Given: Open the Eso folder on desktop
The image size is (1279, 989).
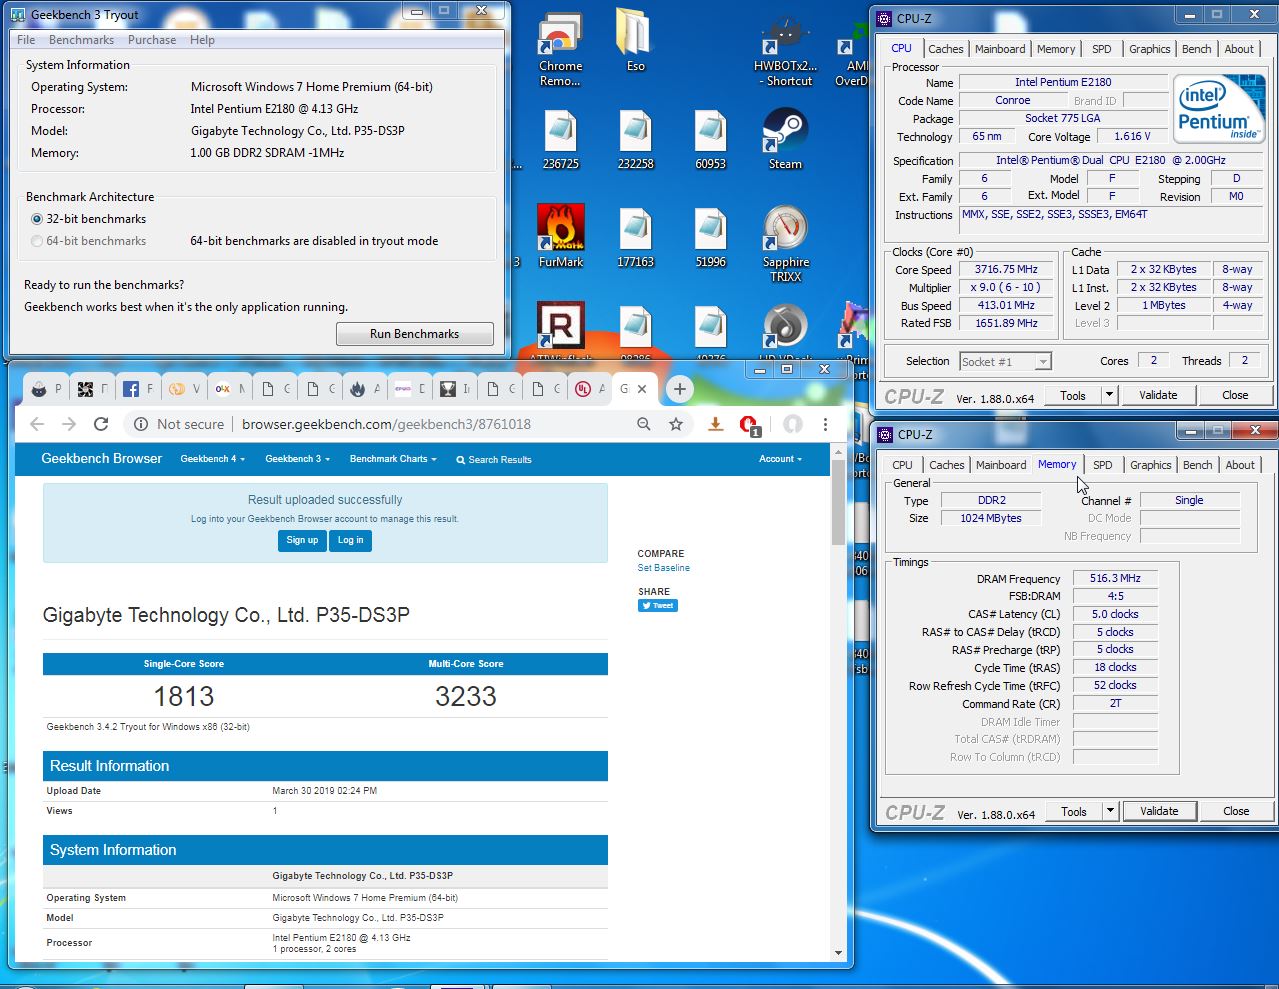Looking at the screenshot, I should (635, 44).
